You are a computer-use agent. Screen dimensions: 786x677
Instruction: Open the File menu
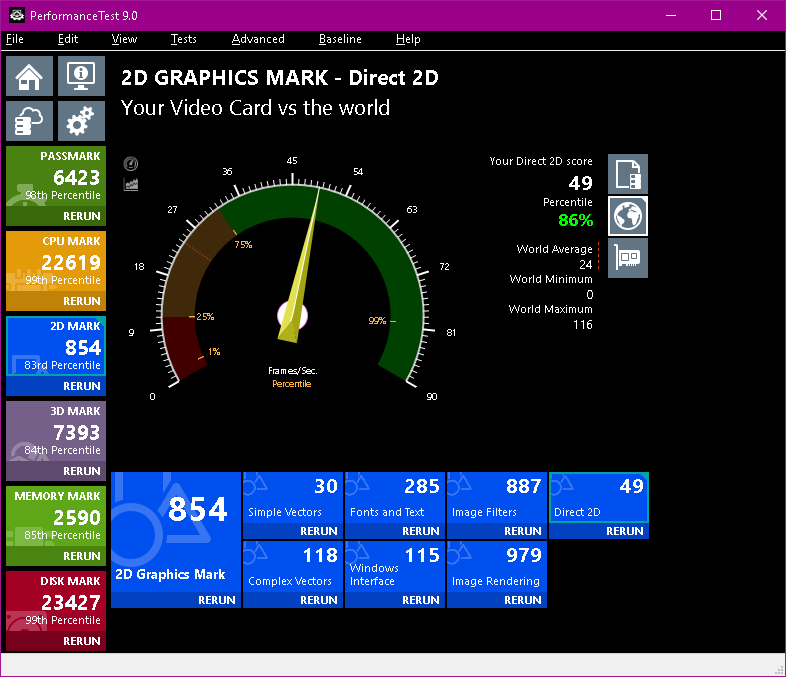pyautogui.click(x=15, y=39)
